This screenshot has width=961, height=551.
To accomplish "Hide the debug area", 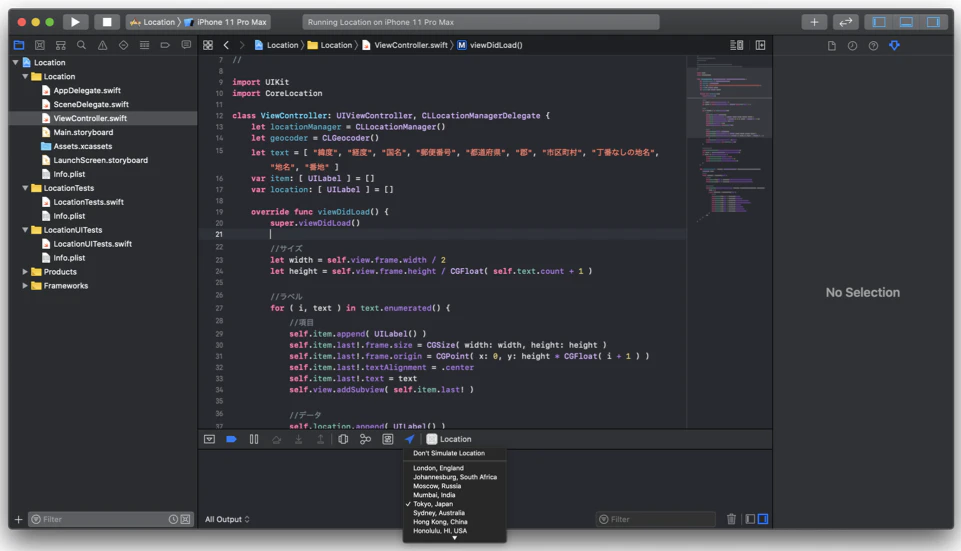I will (x=209, y=439).
